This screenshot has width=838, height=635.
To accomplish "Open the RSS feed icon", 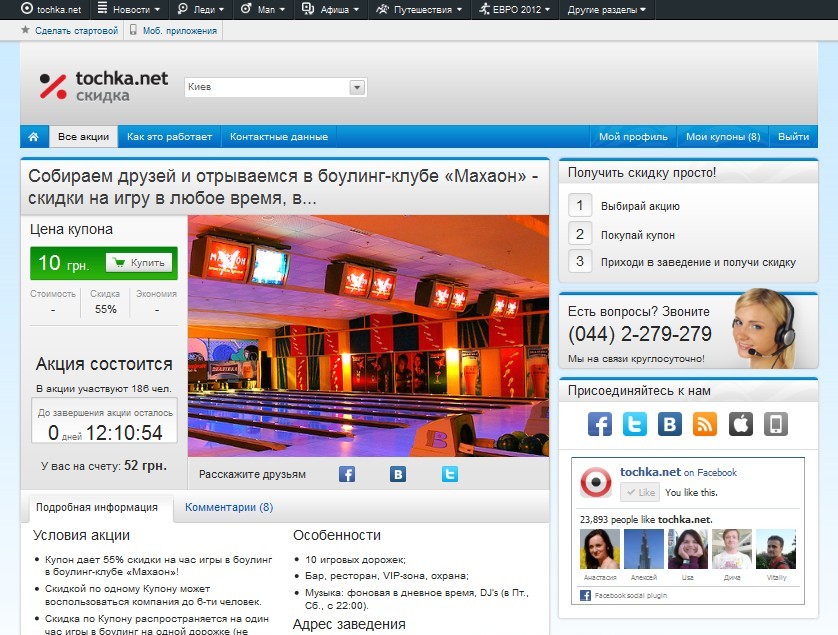I will (x=705, y=424).
